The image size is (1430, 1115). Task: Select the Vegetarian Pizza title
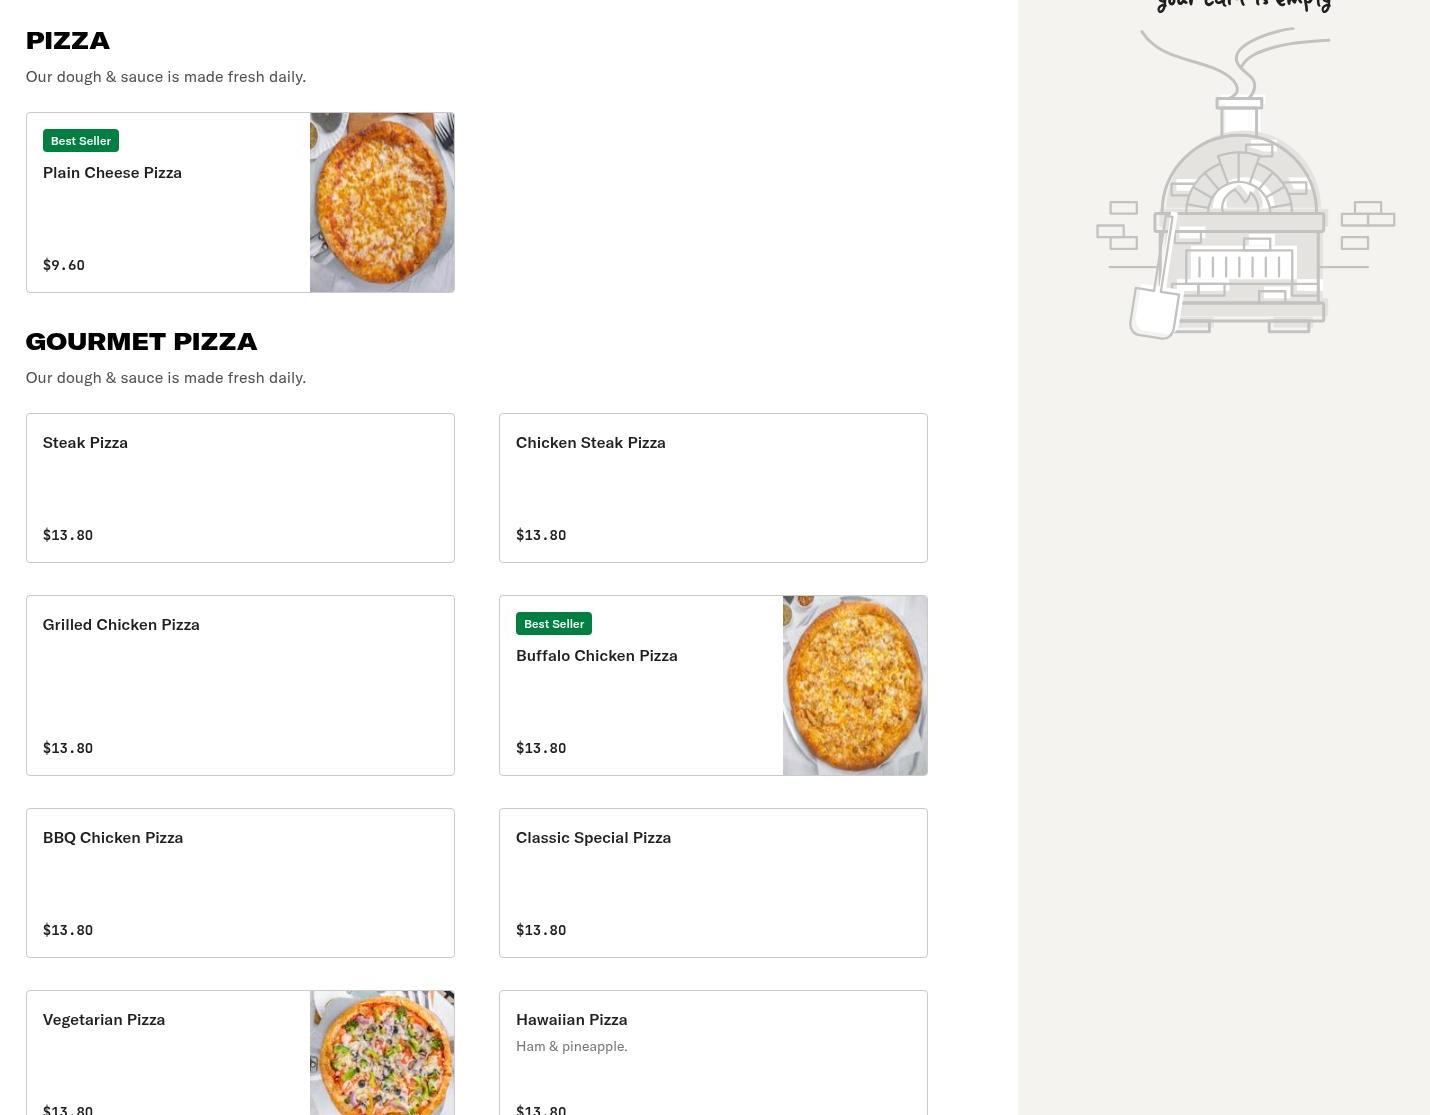(x=104, y=1020)
